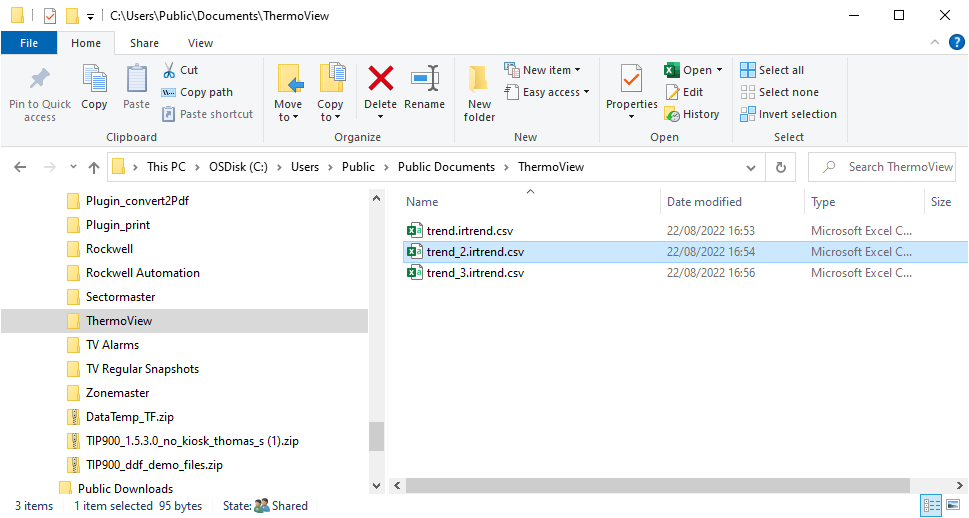The image size is (969, 518).
Task: Open the Sectormaster folder in tree
Action: [x=121, y=297]
